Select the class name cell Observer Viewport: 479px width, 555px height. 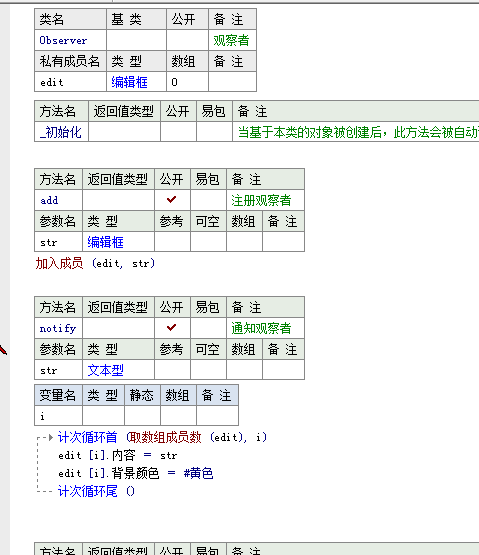(x=70, y=40)
